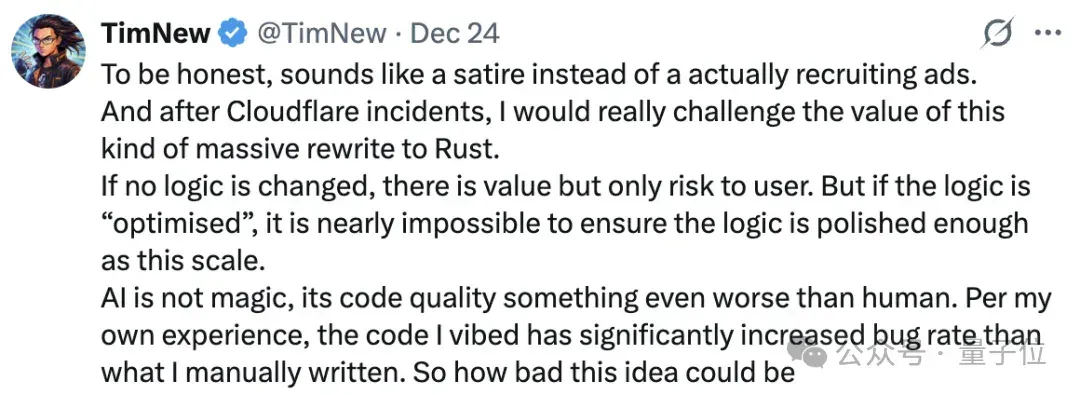Click the TimNew display name
Screen dimensions: 1080x395
156,33
